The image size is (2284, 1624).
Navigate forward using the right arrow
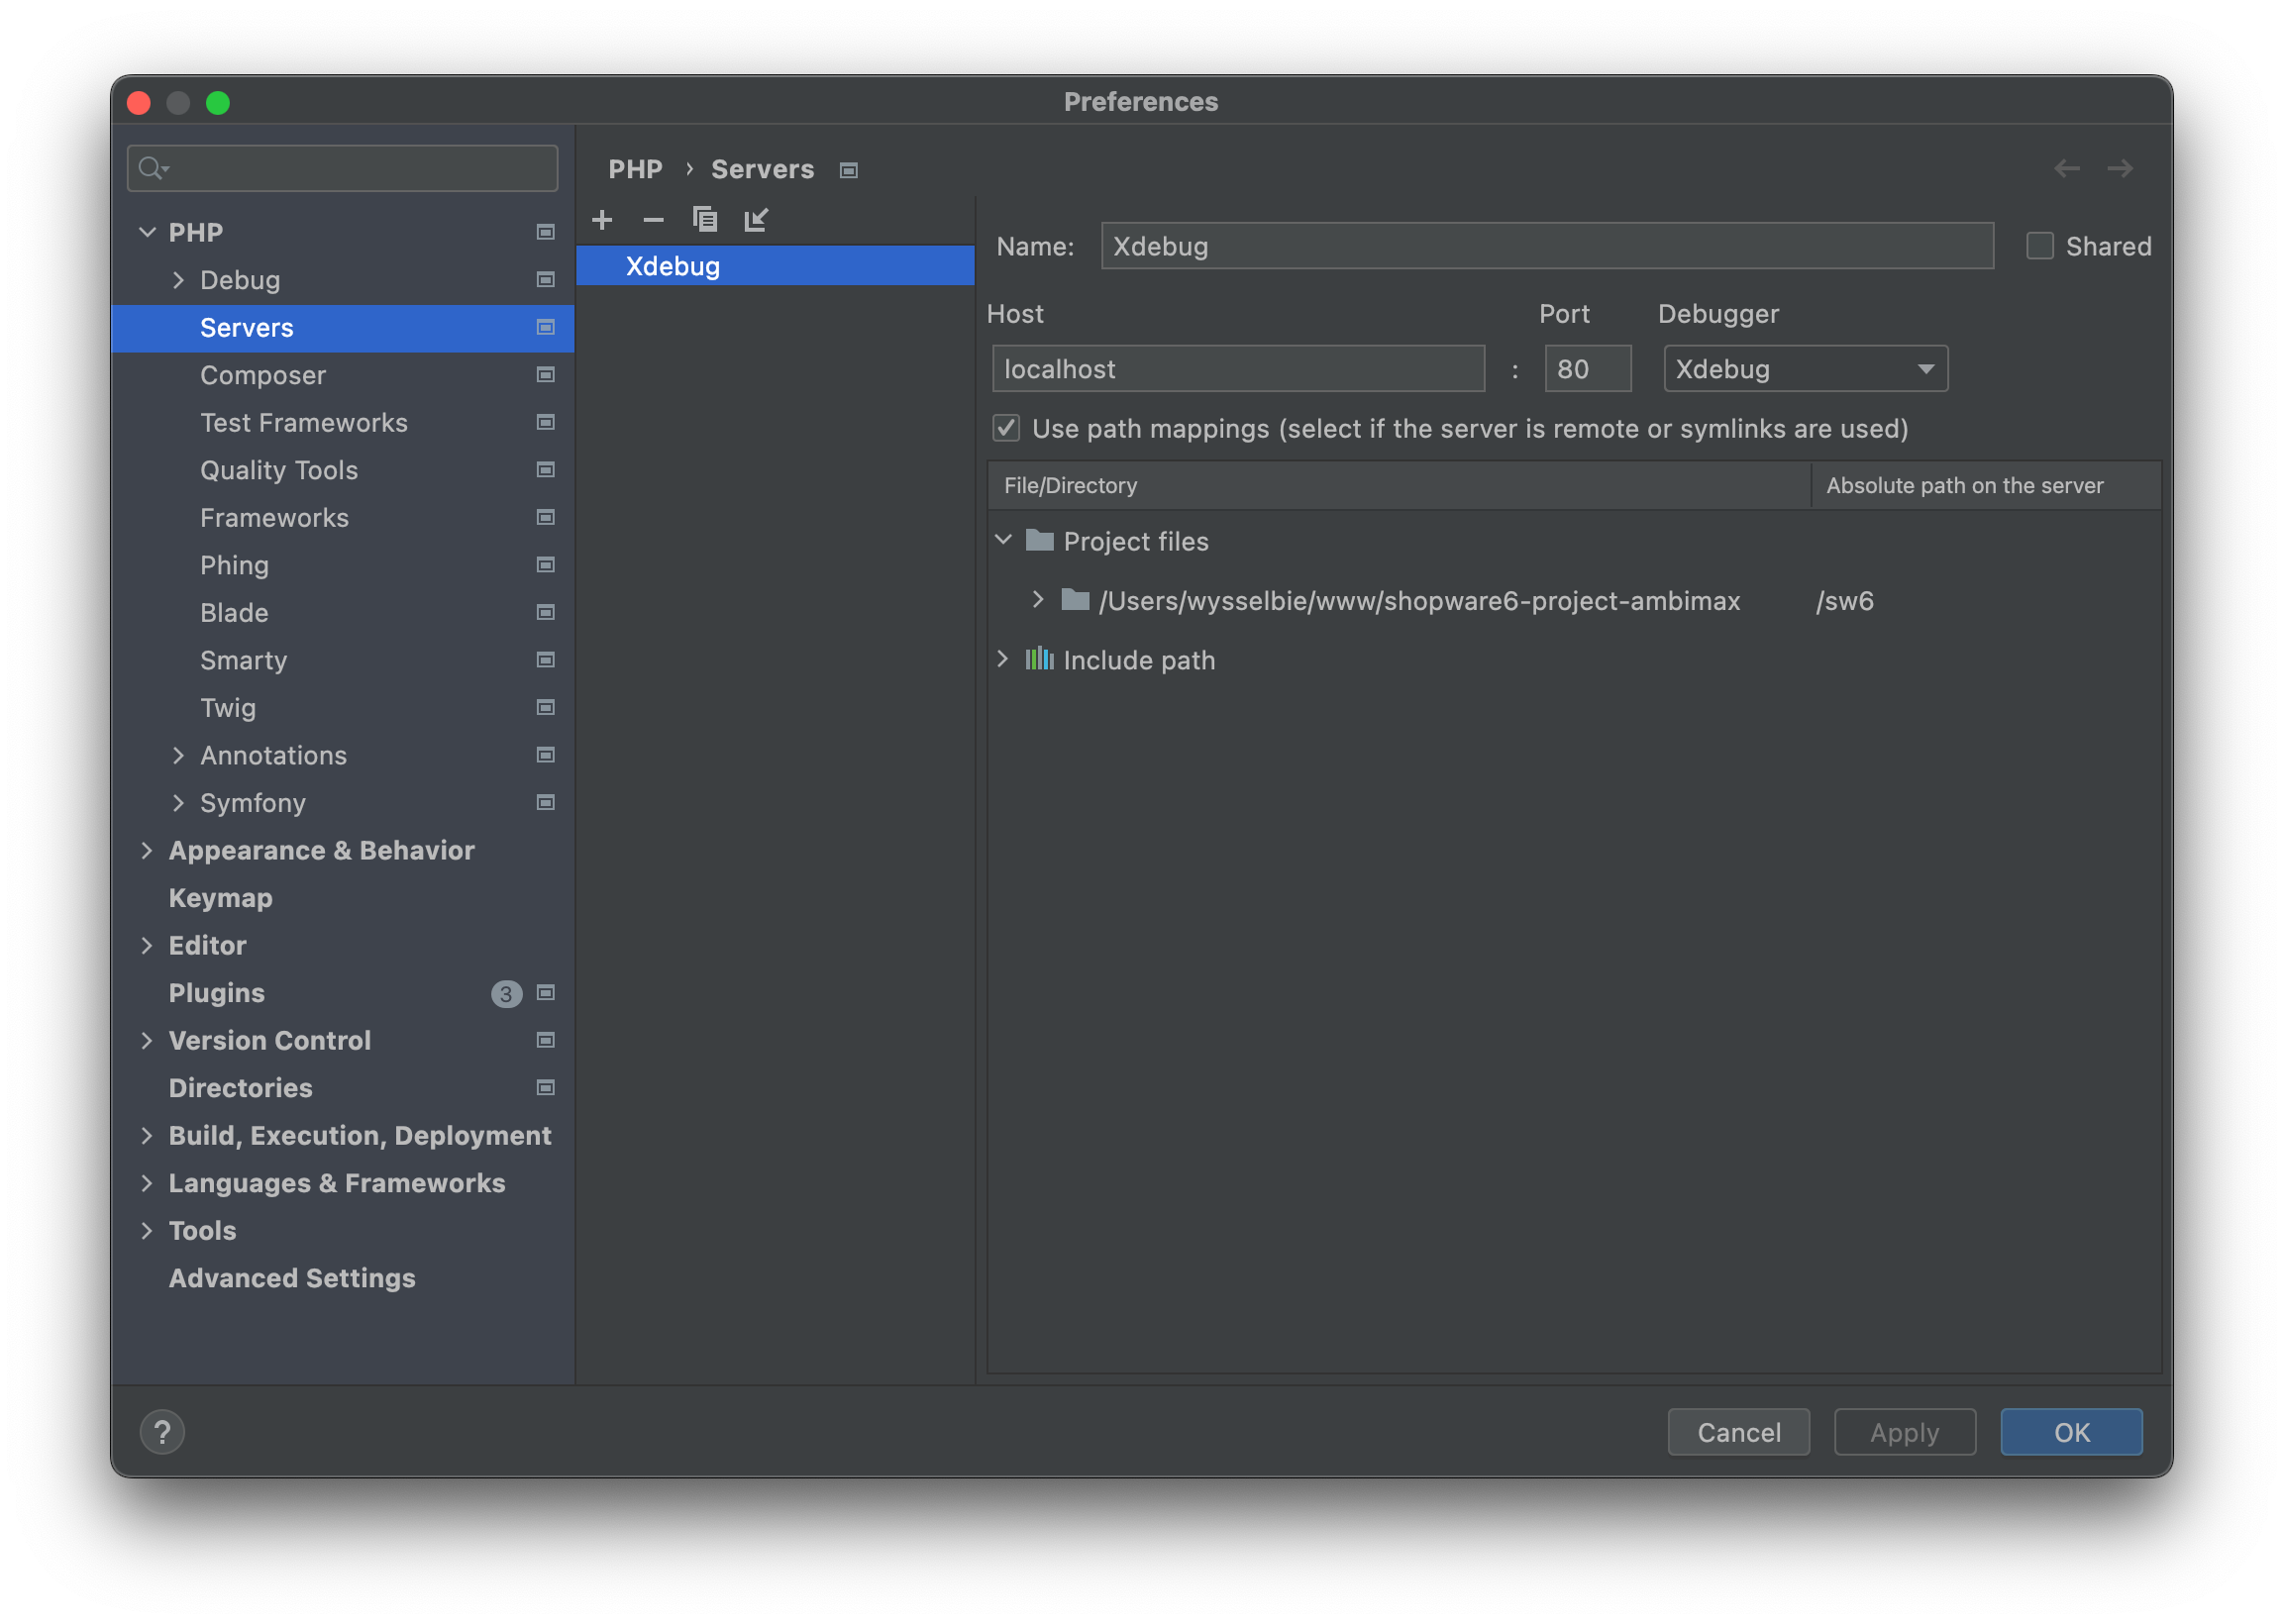tap(2123, 168)
